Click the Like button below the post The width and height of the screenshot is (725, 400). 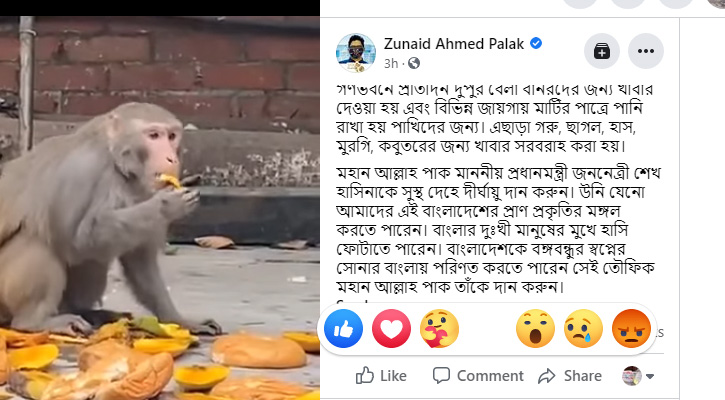381,375
